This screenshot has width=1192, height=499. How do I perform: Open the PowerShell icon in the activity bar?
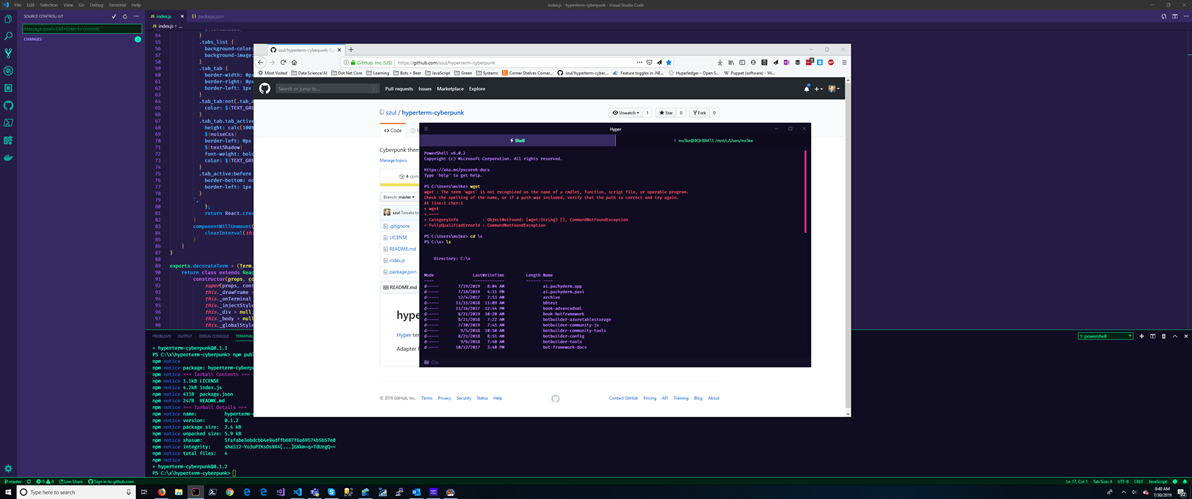[x=8, y=122]
